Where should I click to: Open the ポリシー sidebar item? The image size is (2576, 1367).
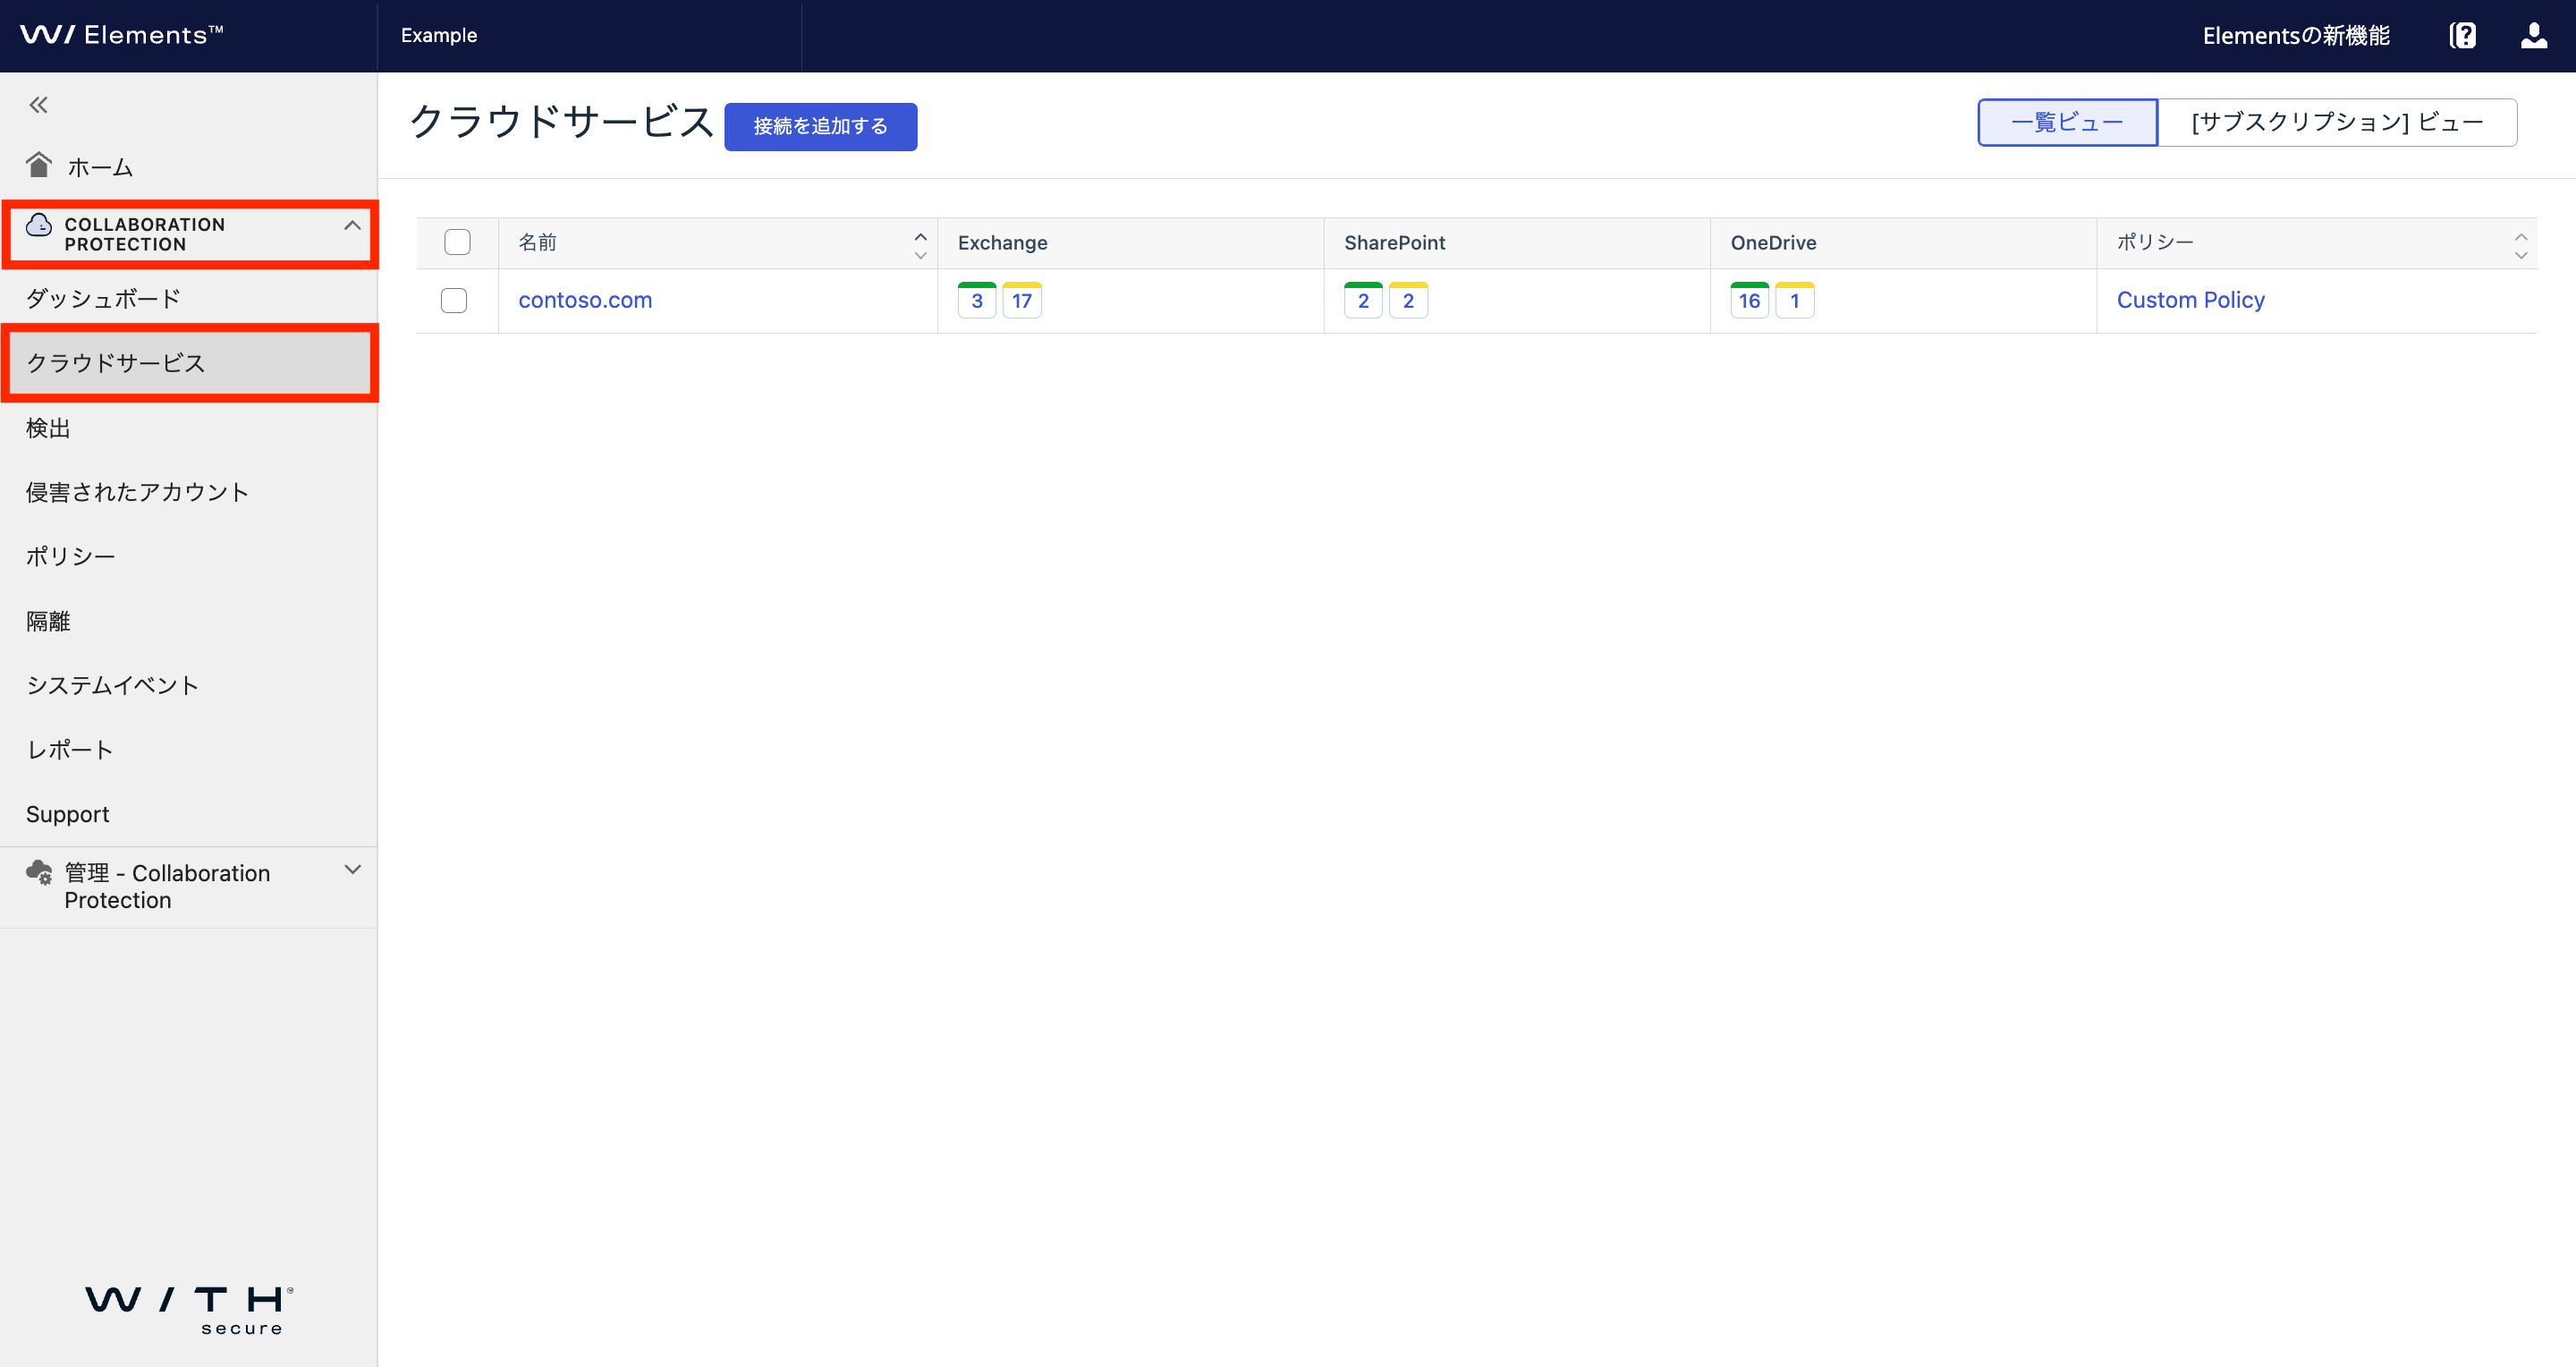(x=189, y=556)
